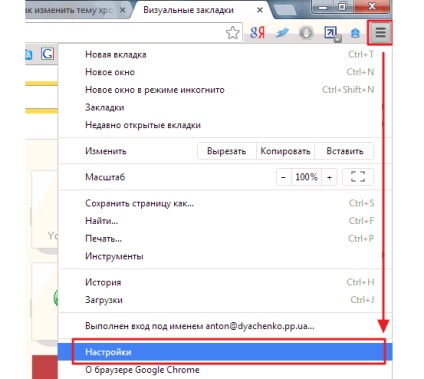This screenshot has width=424, height=379.
Task: Increase zoom with the plus button
Action: coord(329,177)
